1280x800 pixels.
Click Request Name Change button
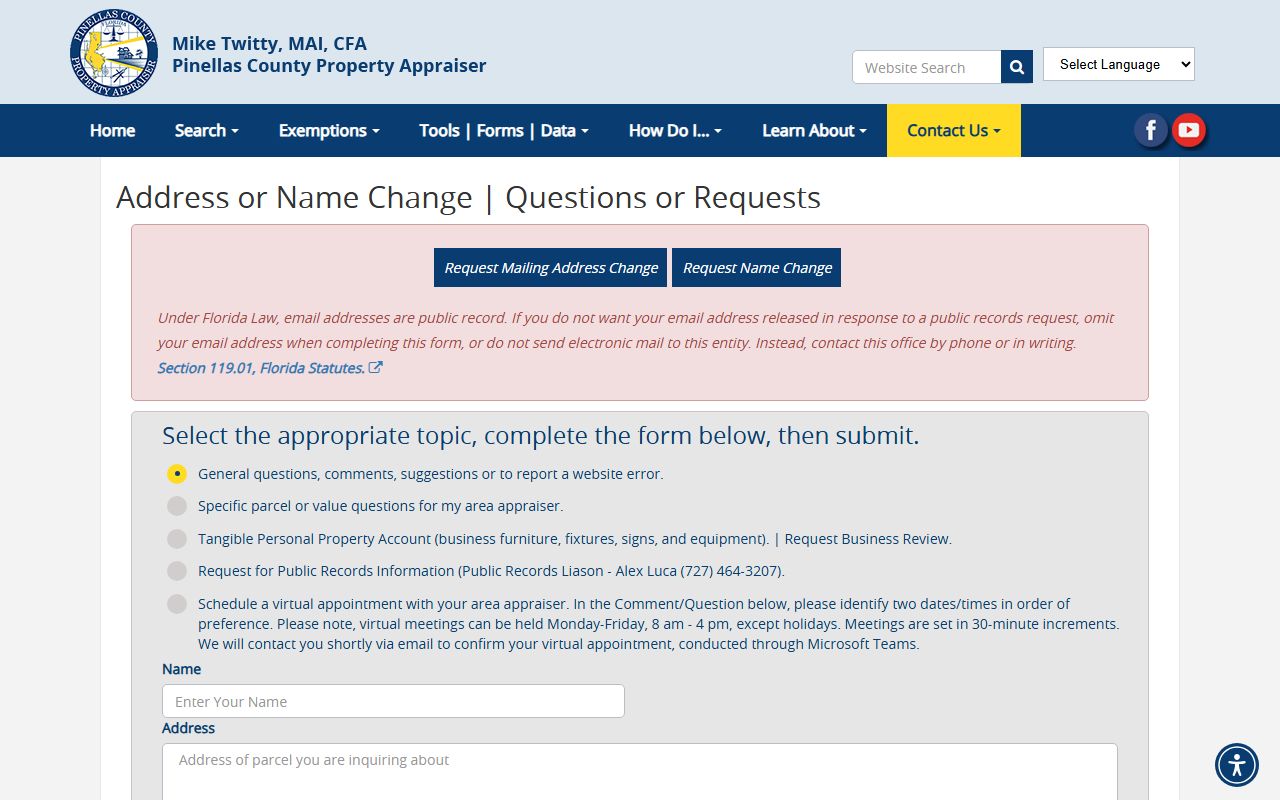757,267
